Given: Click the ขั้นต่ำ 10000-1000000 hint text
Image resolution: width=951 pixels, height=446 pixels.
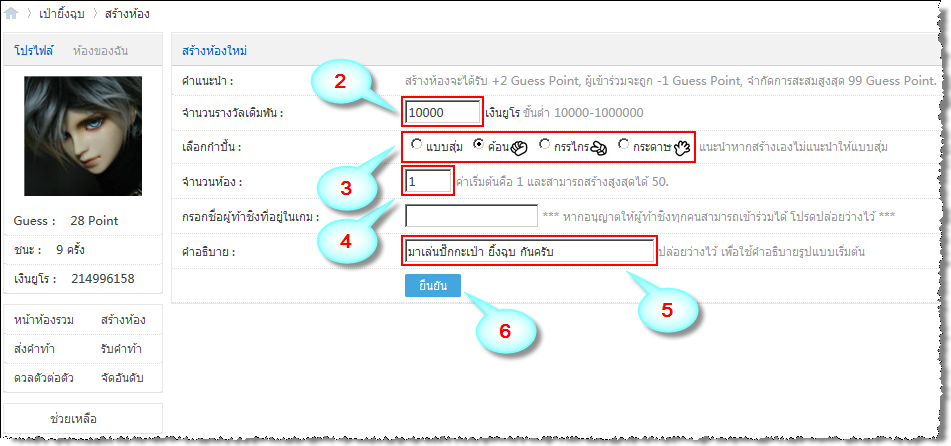Looking at the screenshot, I should [583, 112].
